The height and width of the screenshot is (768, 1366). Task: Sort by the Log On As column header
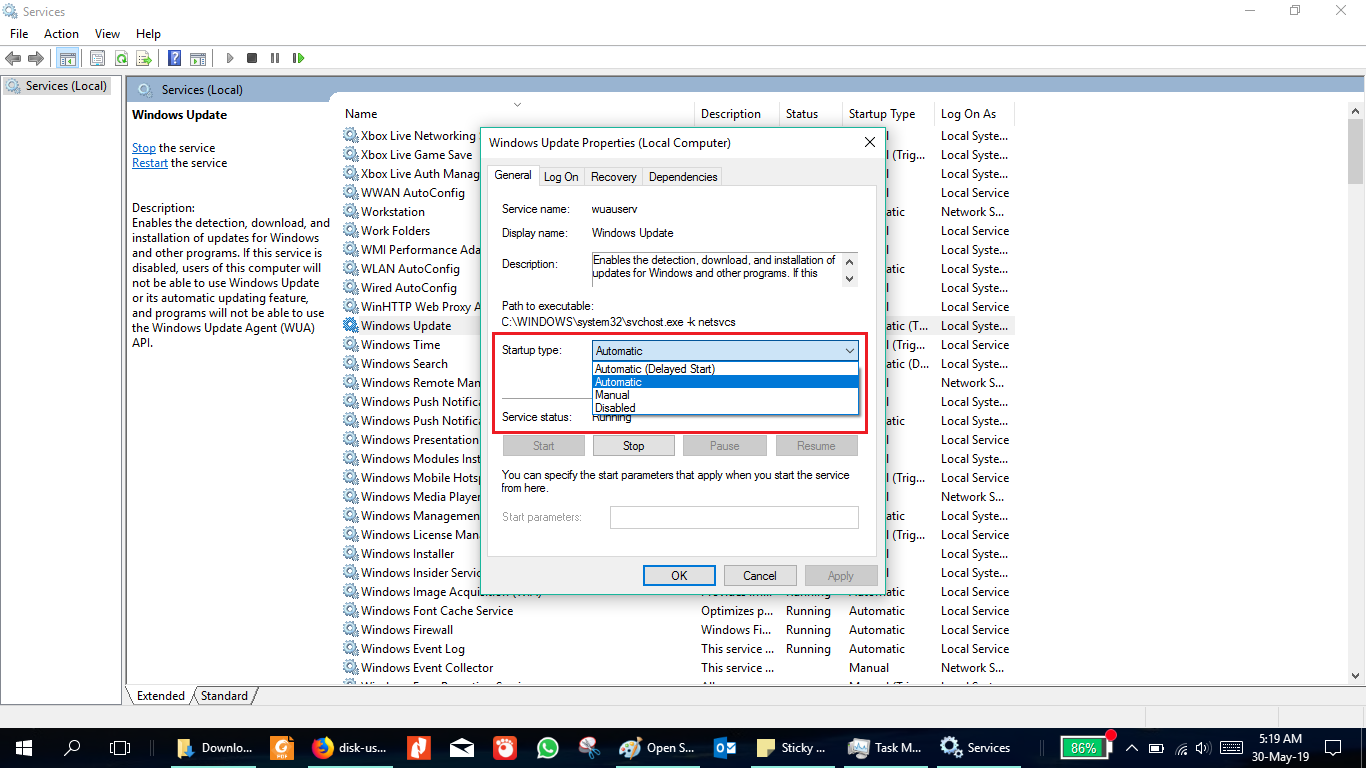pyautogui.click(x=975, y=114)
